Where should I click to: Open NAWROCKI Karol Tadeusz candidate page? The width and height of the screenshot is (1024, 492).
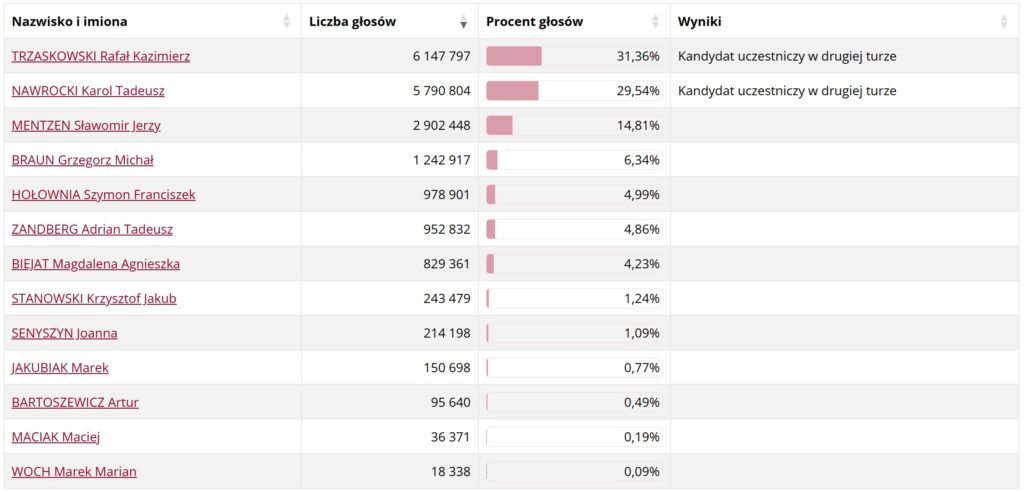click(x=88, y=91)
